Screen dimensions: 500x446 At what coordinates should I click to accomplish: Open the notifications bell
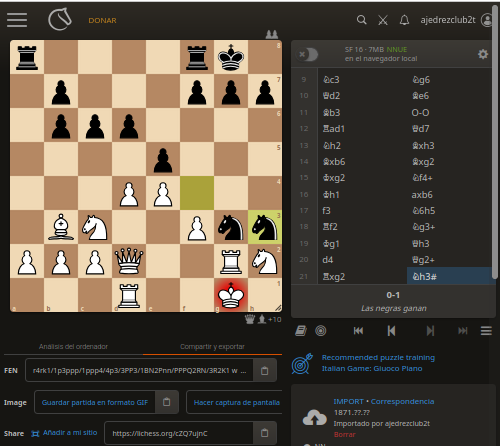point(404,20)
